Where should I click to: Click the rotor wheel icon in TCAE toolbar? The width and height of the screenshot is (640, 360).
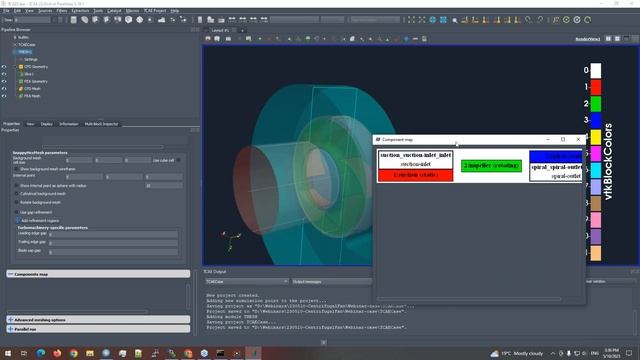pos(139,20)
